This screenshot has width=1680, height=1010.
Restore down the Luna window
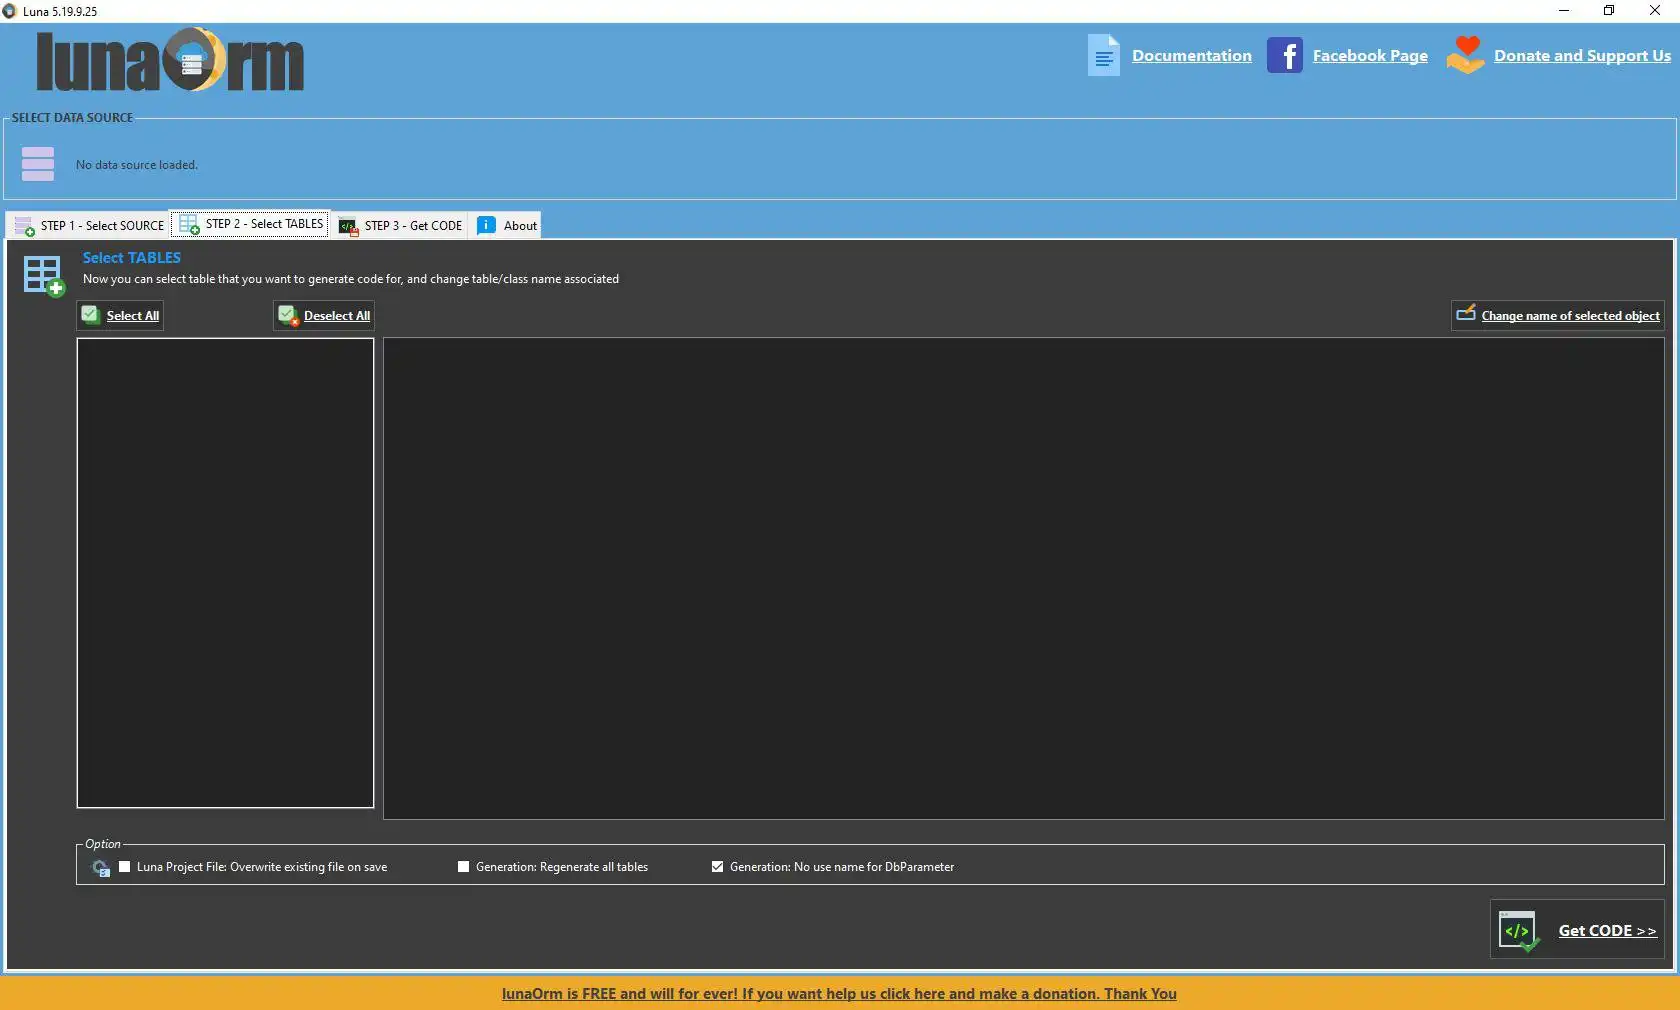[1609, 11]
